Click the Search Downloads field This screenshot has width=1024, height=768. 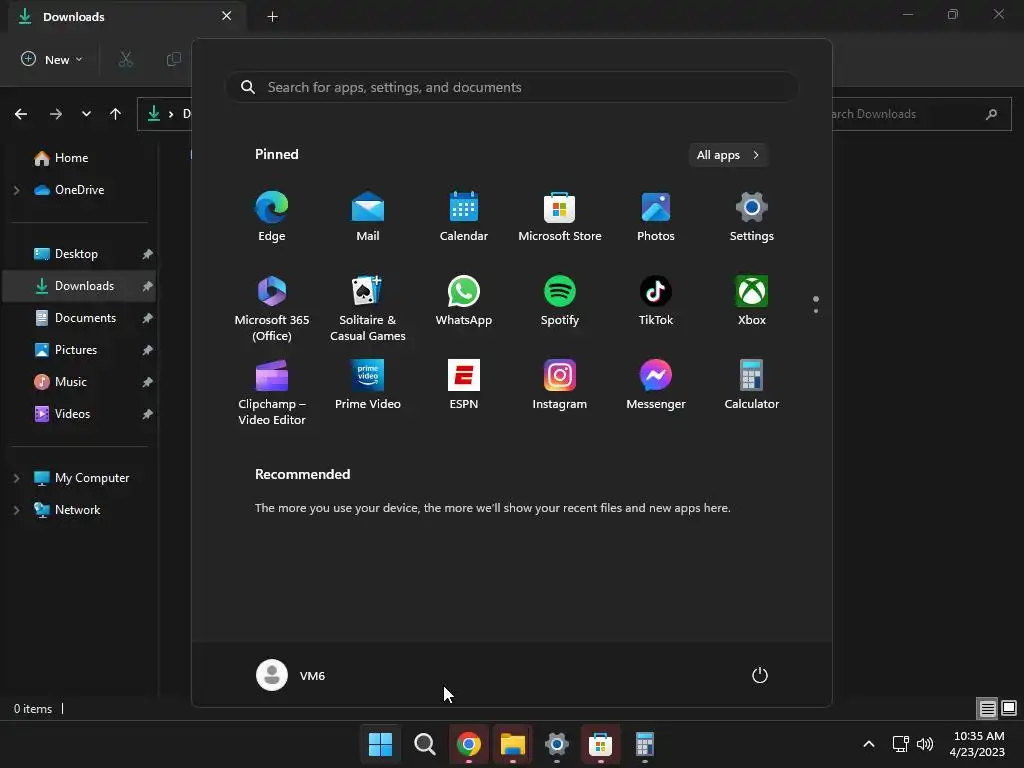pos(921,114)
